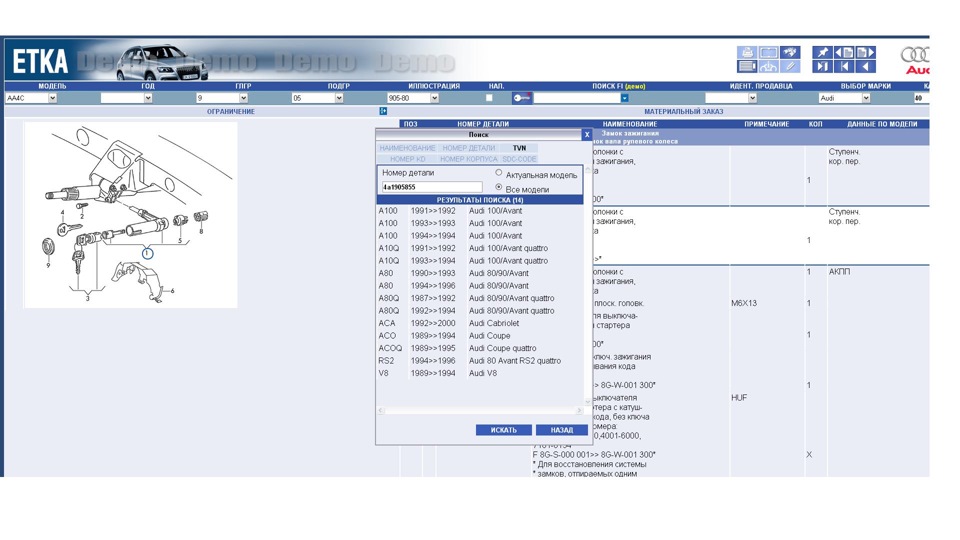Select result ACA 1992>>2000 Audi Cabriolet
This screenshot has width=960, height=540.
[x=479, y=323]
